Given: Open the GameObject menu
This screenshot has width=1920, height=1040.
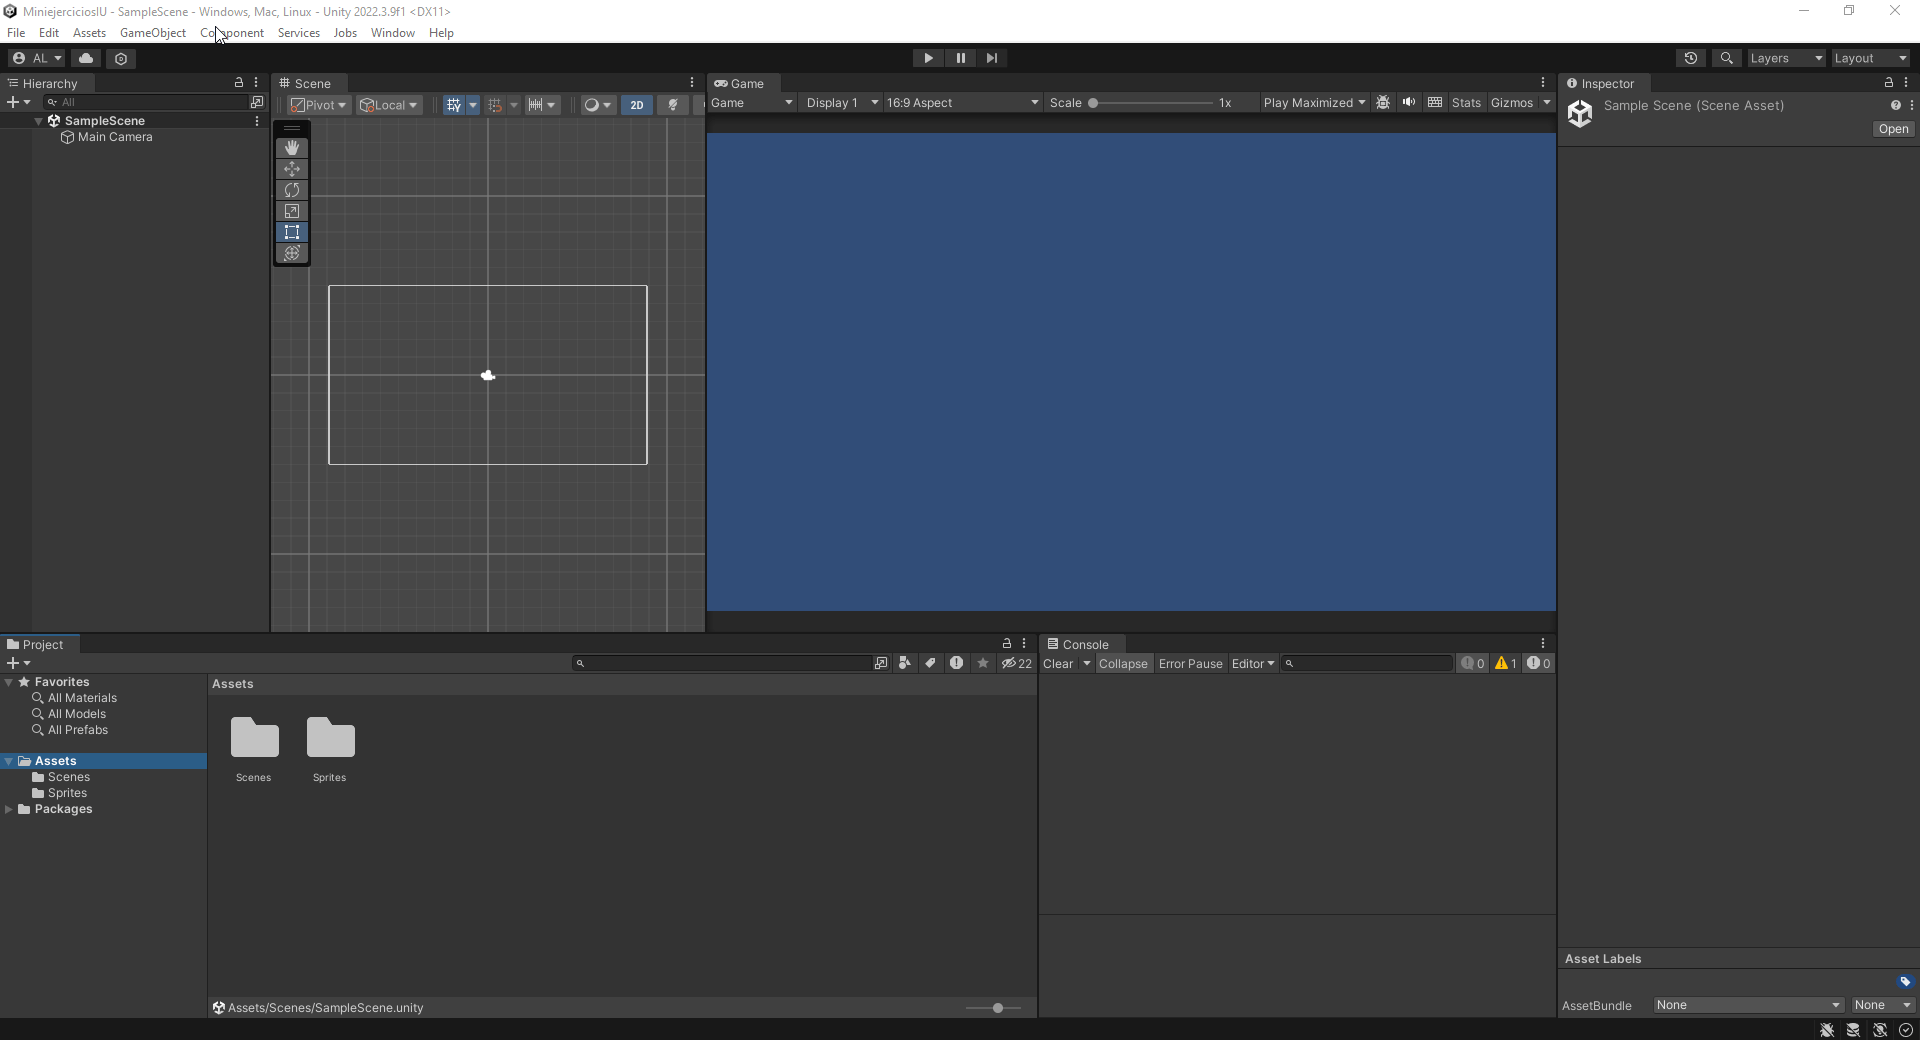Looking at the screenshot, I should click(x=152, y=33).
